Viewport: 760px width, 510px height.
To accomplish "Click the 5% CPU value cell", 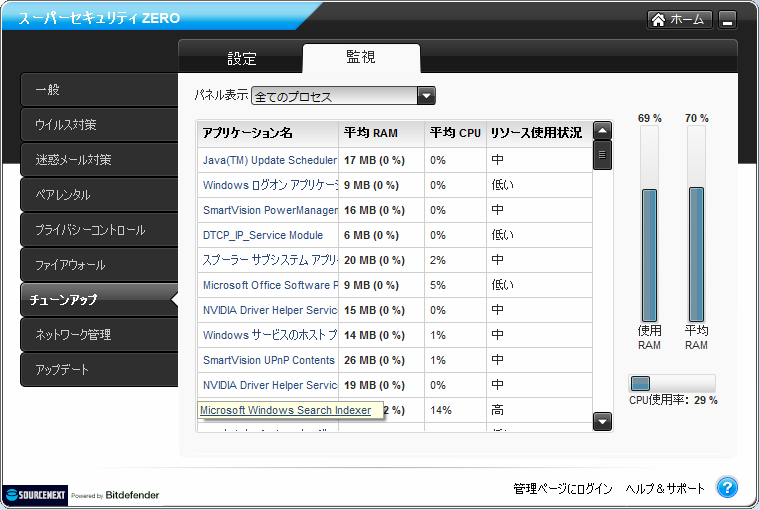I will click(x=456, y=286).
